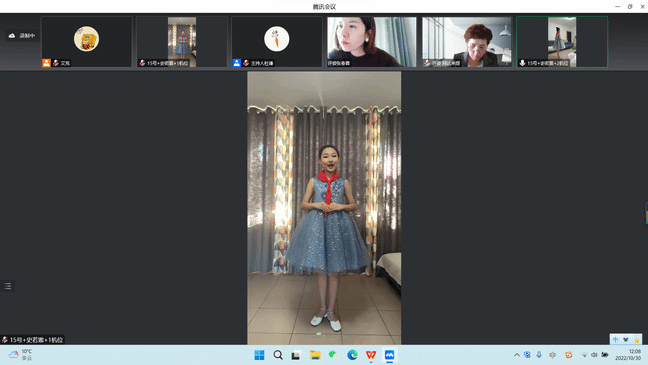Click the main speaker video of girl
Viewport: 648px width, 365px height.
[x=324, y=208]
